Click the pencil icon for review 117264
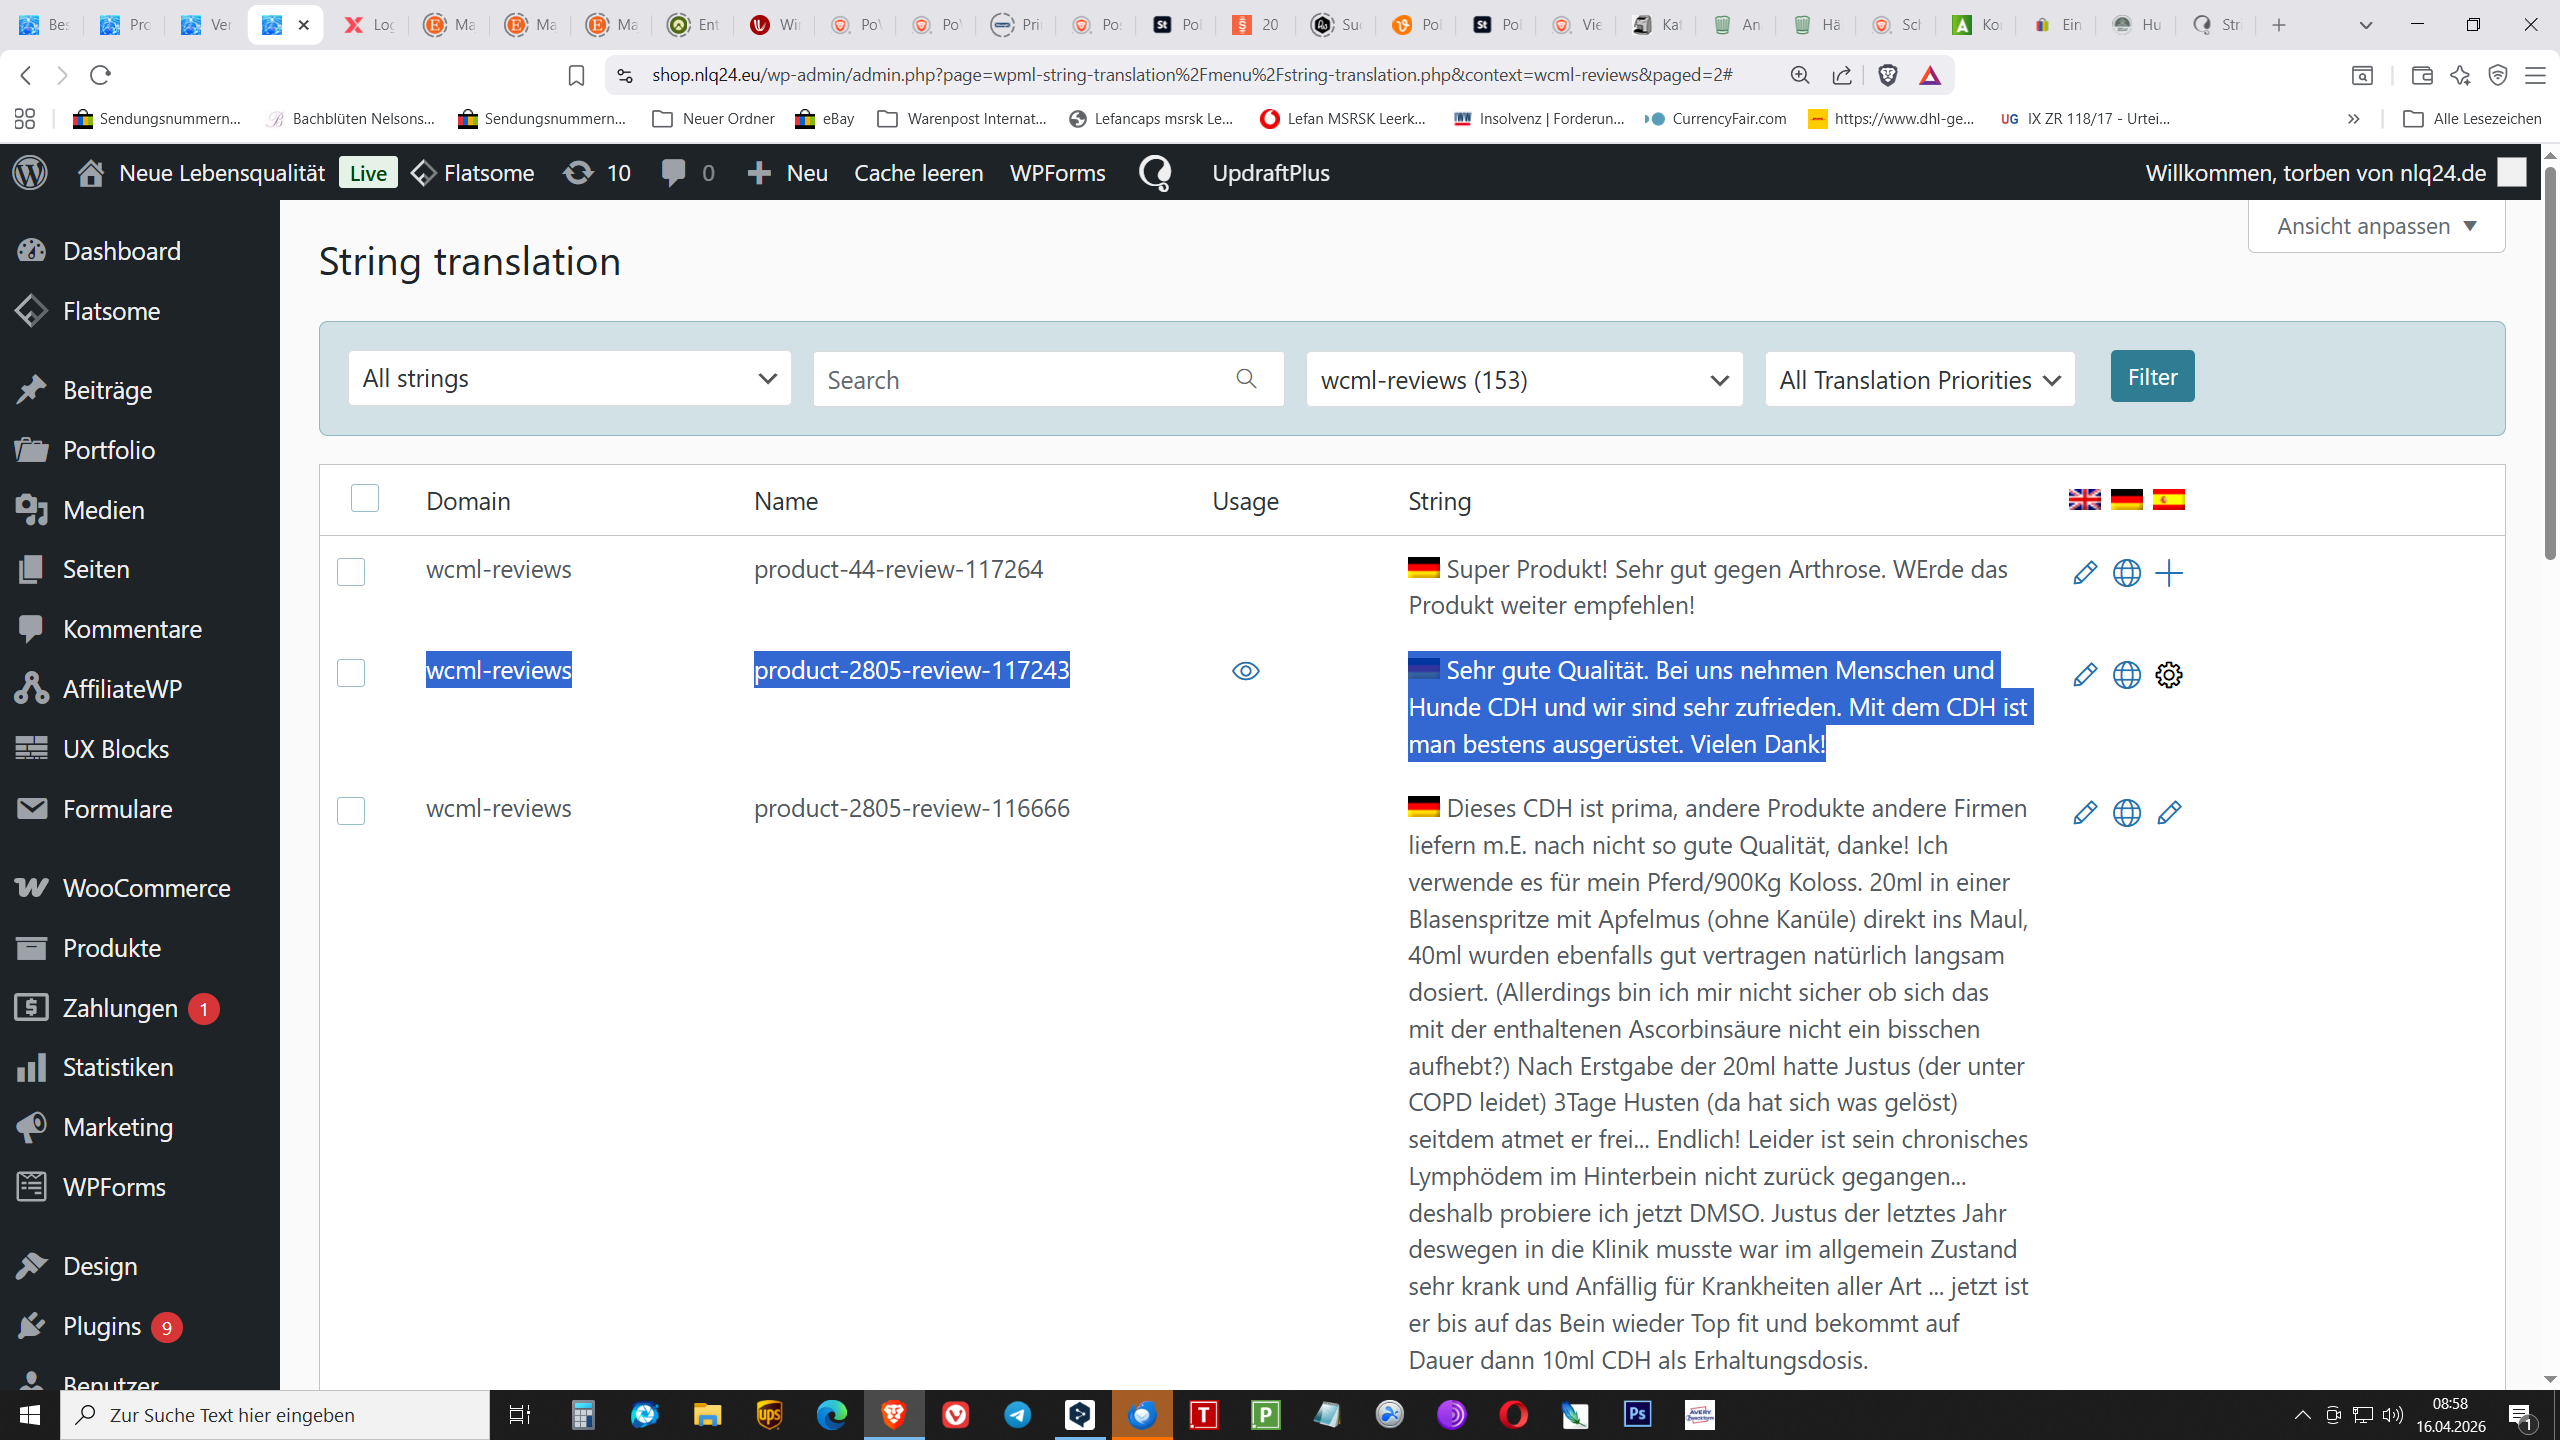Viewport: 2560px width, 1440px height. pos(2084,573)
